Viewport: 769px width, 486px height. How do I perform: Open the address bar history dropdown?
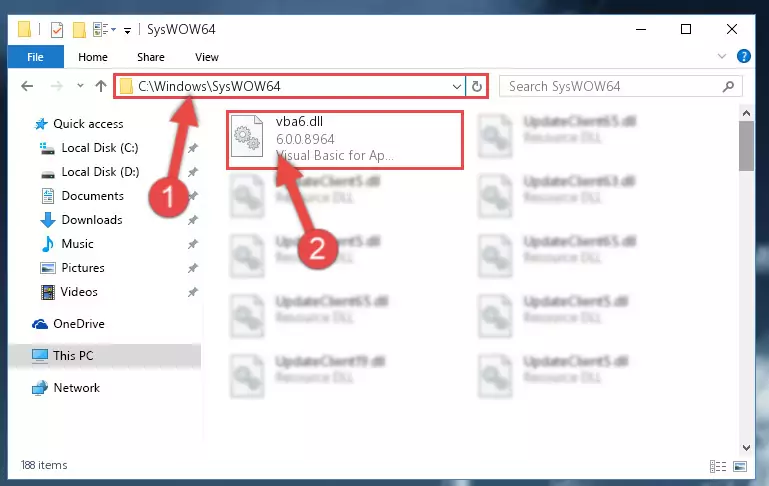pyautogui.click(x=457, y=87)
